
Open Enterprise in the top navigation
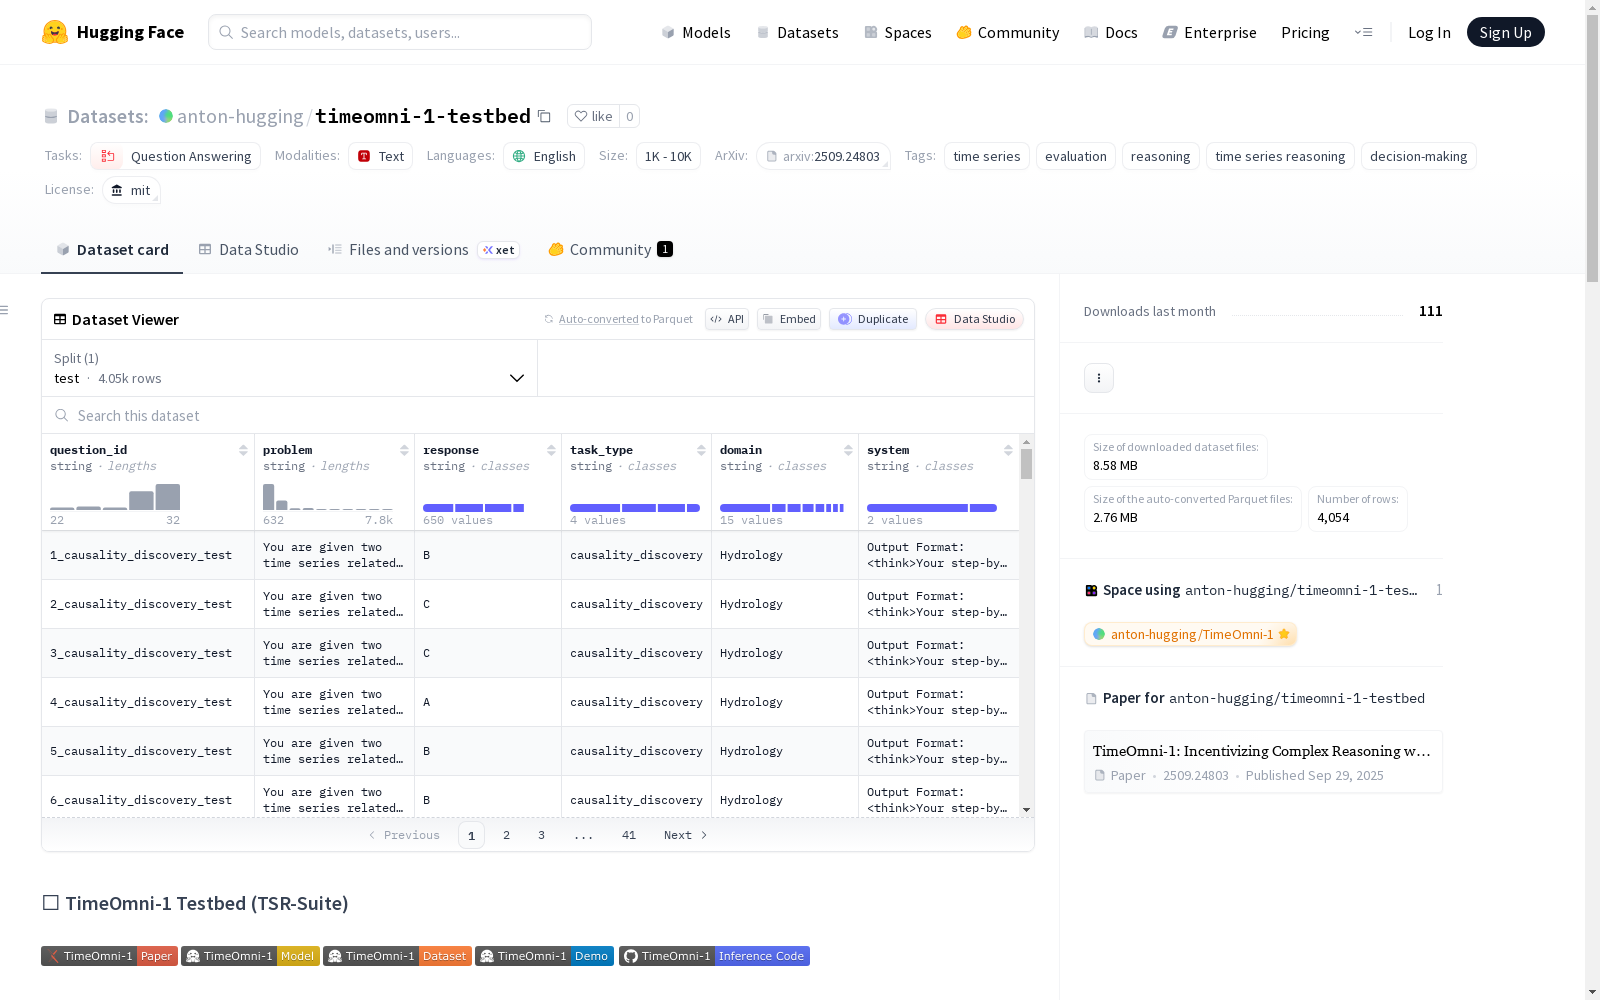tap(1210, 32)
